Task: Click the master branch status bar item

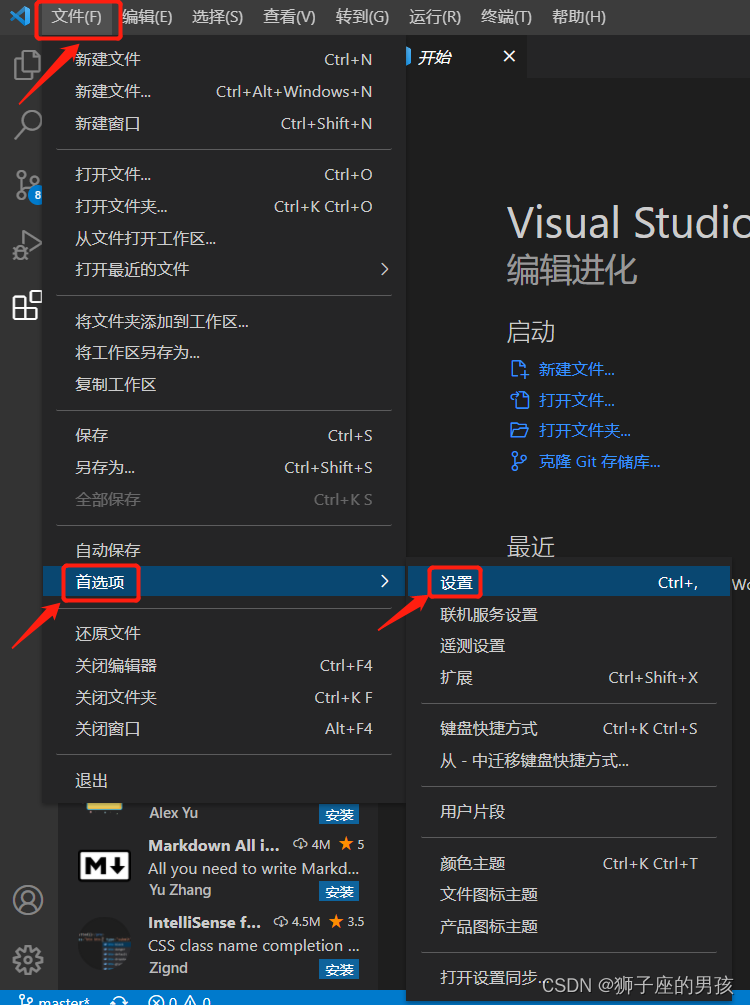Action: tap(54, 1000)
